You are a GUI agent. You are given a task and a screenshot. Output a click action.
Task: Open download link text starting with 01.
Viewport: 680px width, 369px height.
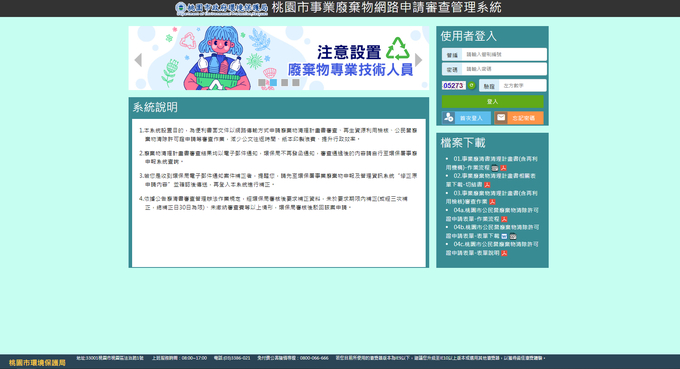point(492,163)
